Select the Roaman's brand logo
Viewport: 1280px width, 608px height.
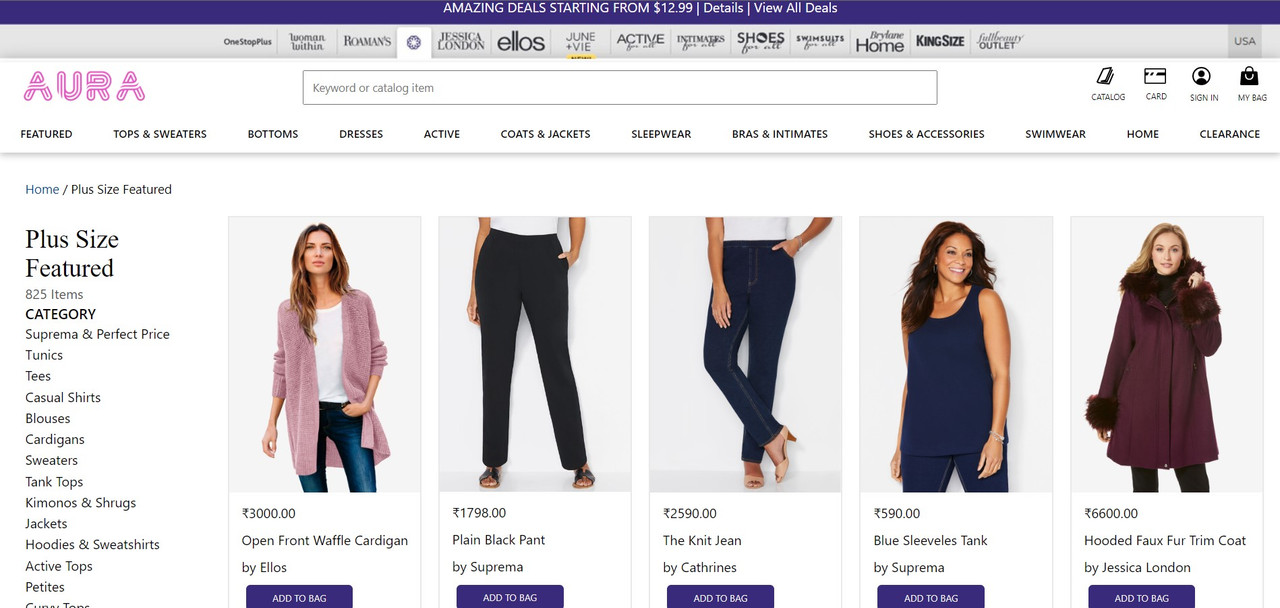tap(367, 42)
